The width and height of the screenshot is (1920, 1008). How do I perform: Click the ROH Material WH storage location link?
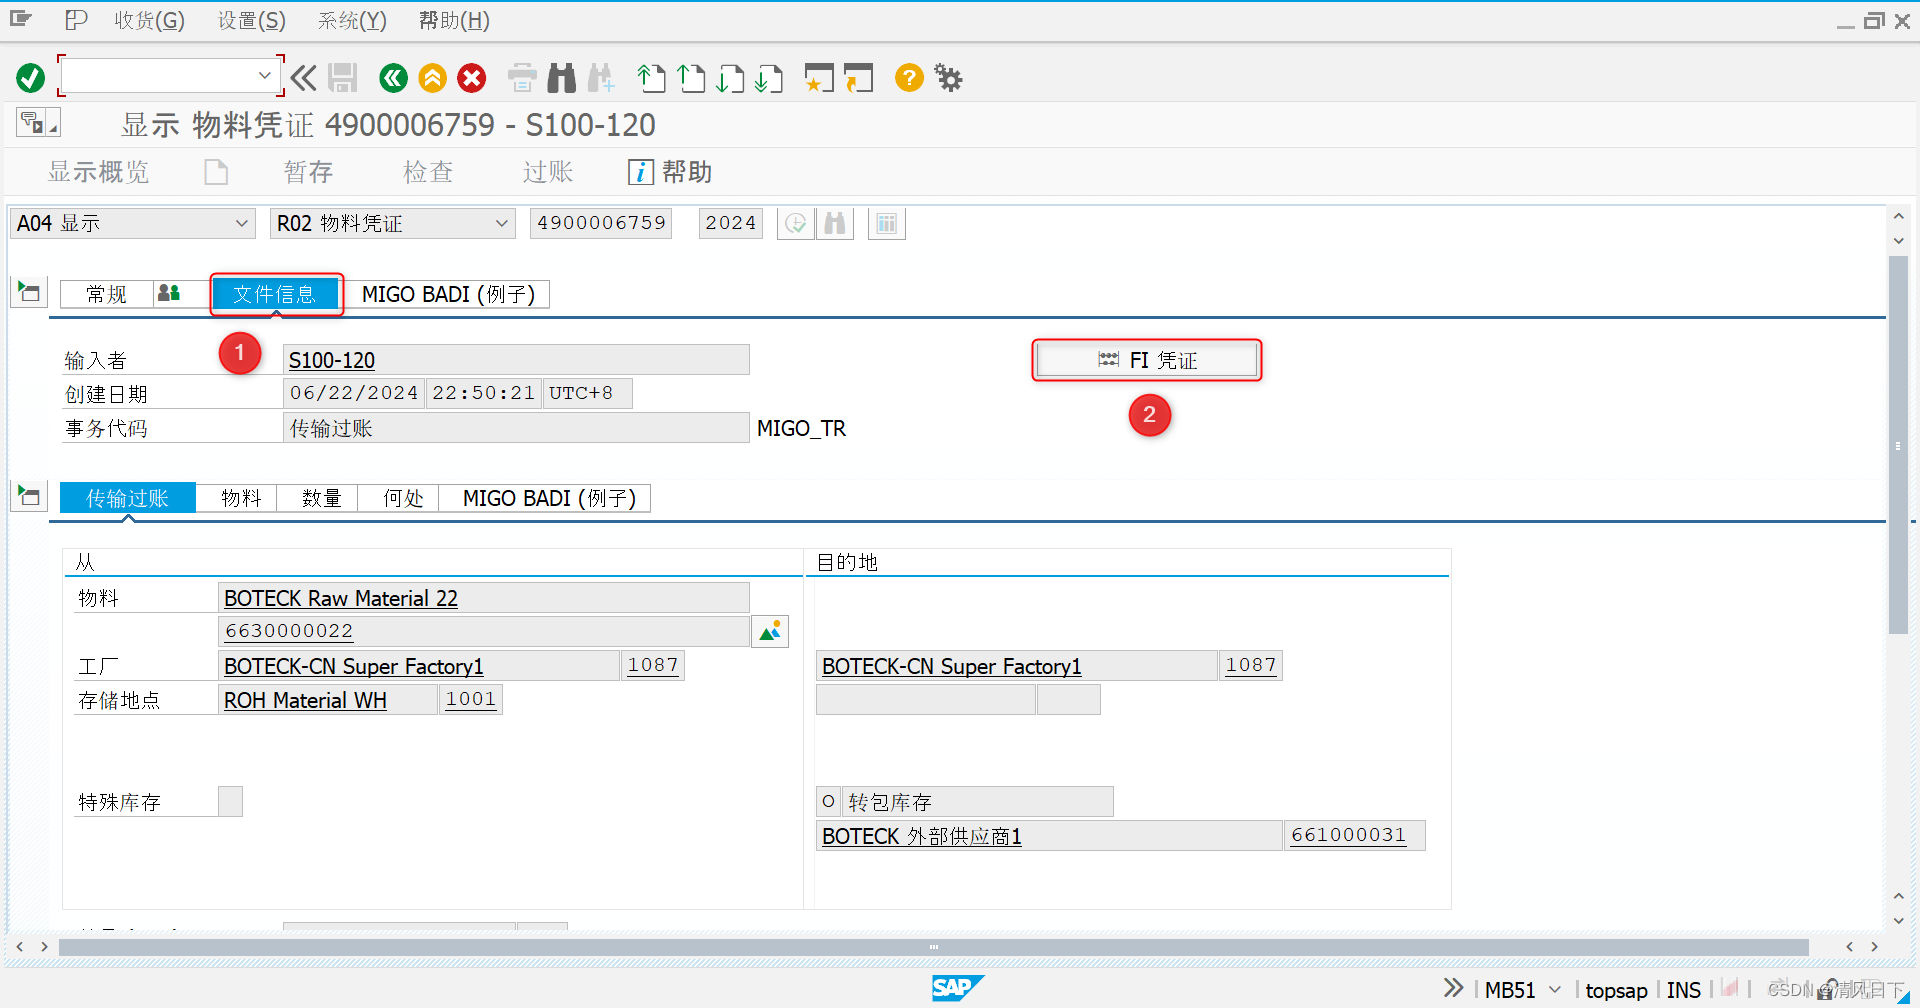coord(305,700)
